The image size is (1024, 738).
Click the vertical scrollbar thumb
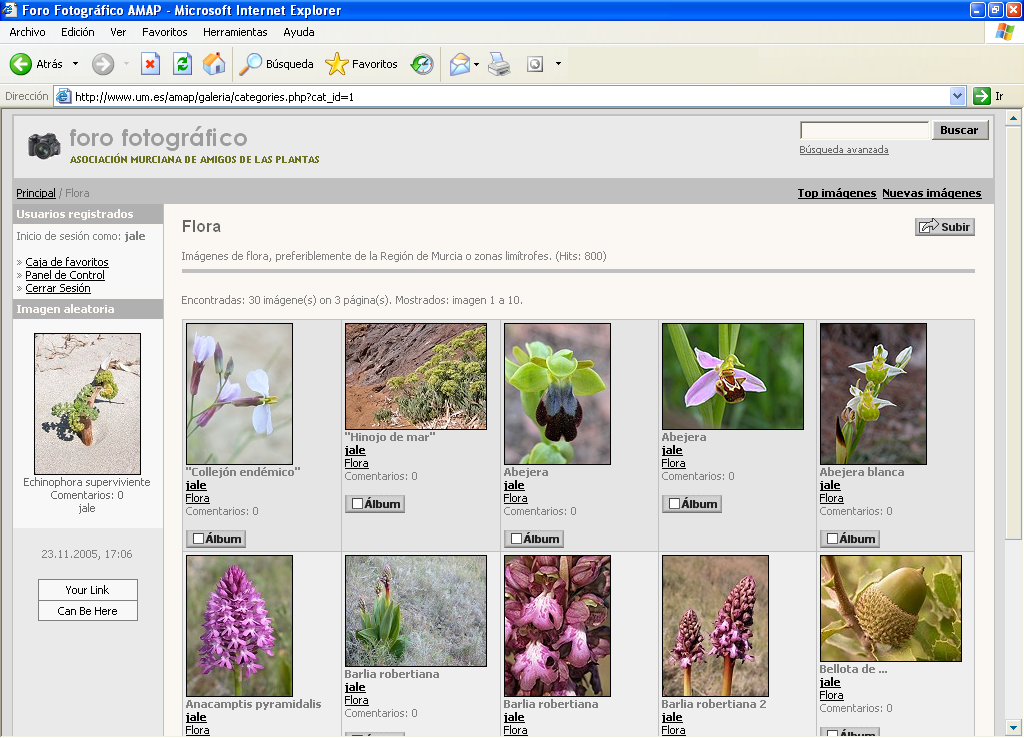click(x=1013, y=332)
